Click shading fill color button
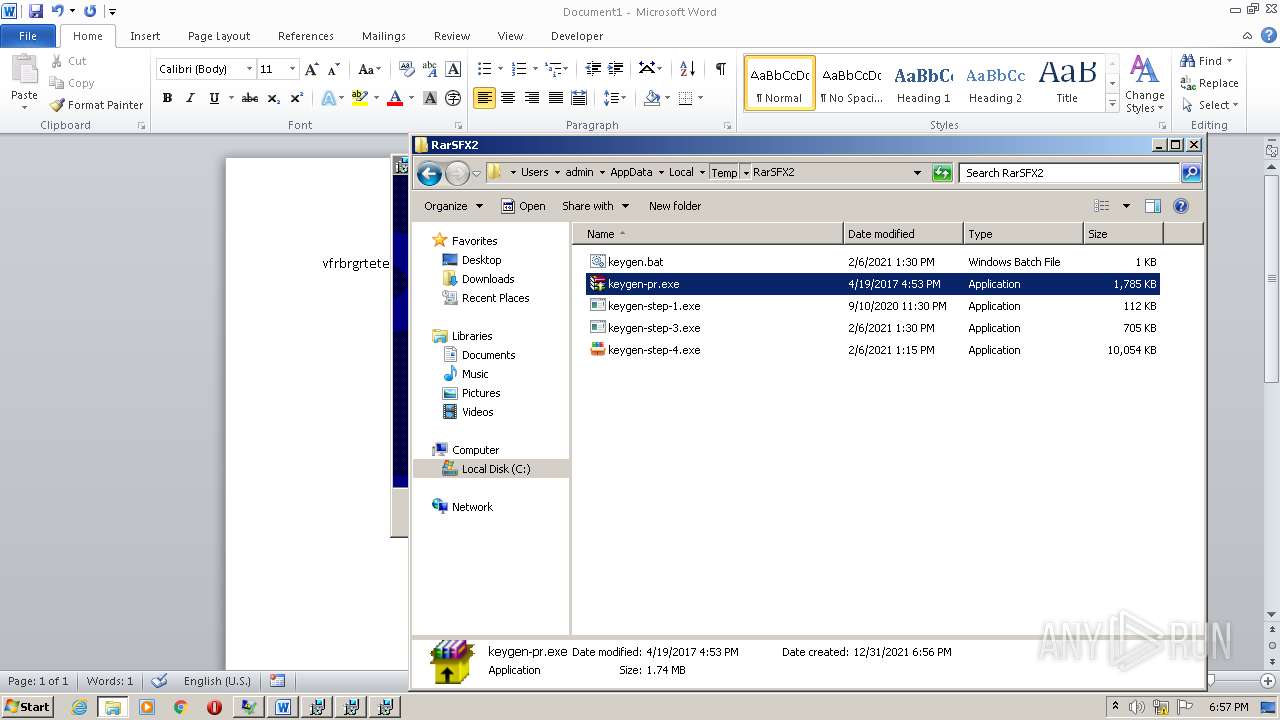This screenshot has height=720, width=1280. tap(652, 98)
